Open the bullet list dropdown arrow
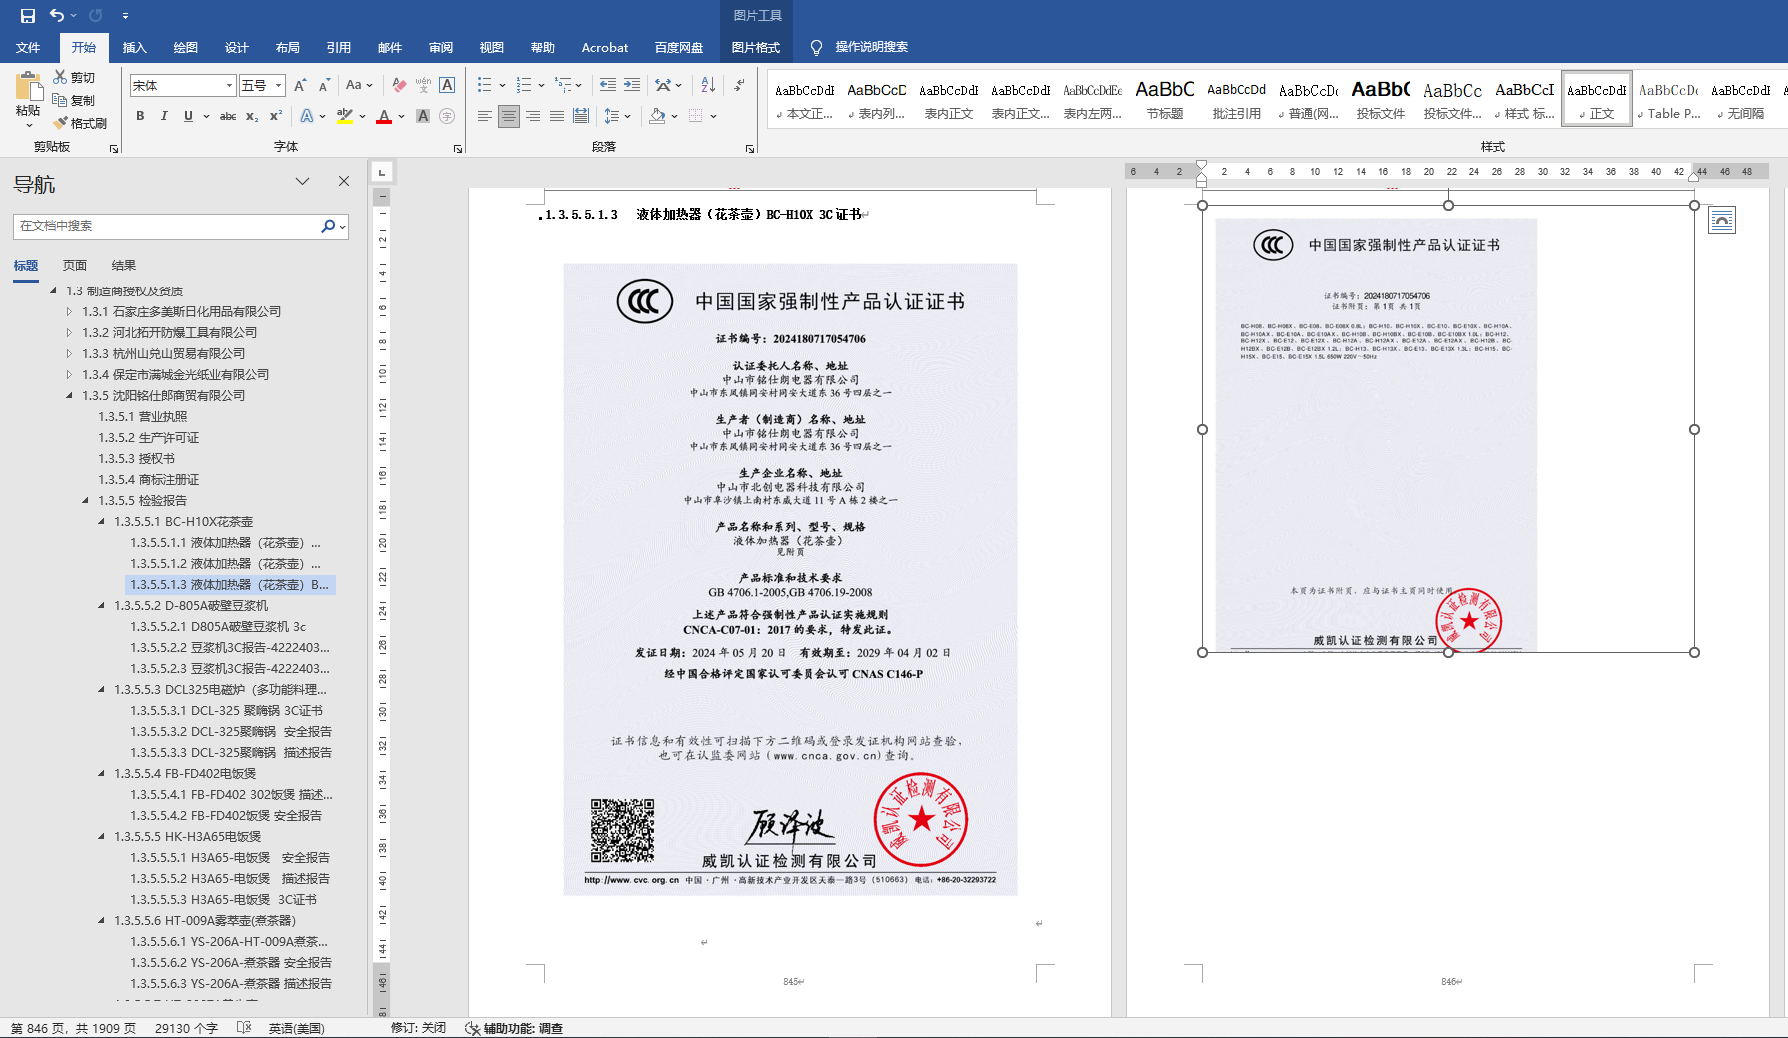The height and width of the screenshot is (1038, 1788). [502, 86]
